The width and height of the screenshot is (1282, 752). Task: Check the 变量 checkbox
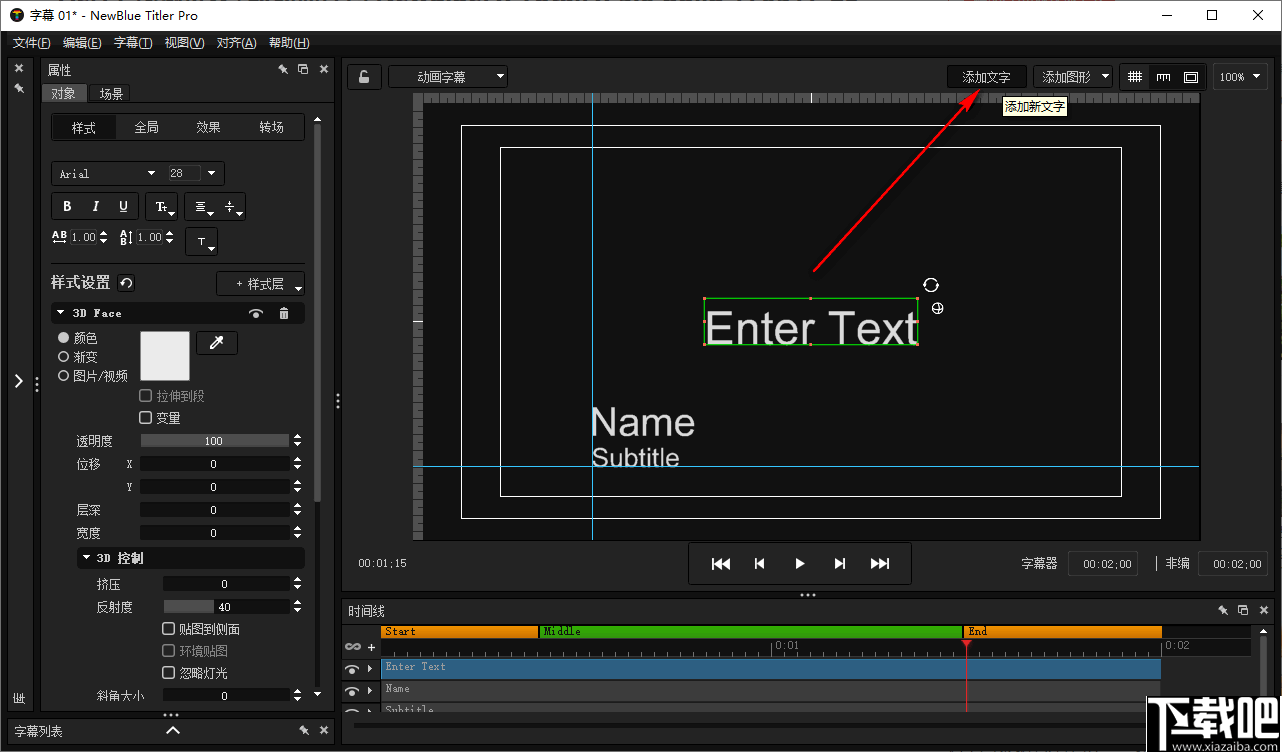coord(146,417)
